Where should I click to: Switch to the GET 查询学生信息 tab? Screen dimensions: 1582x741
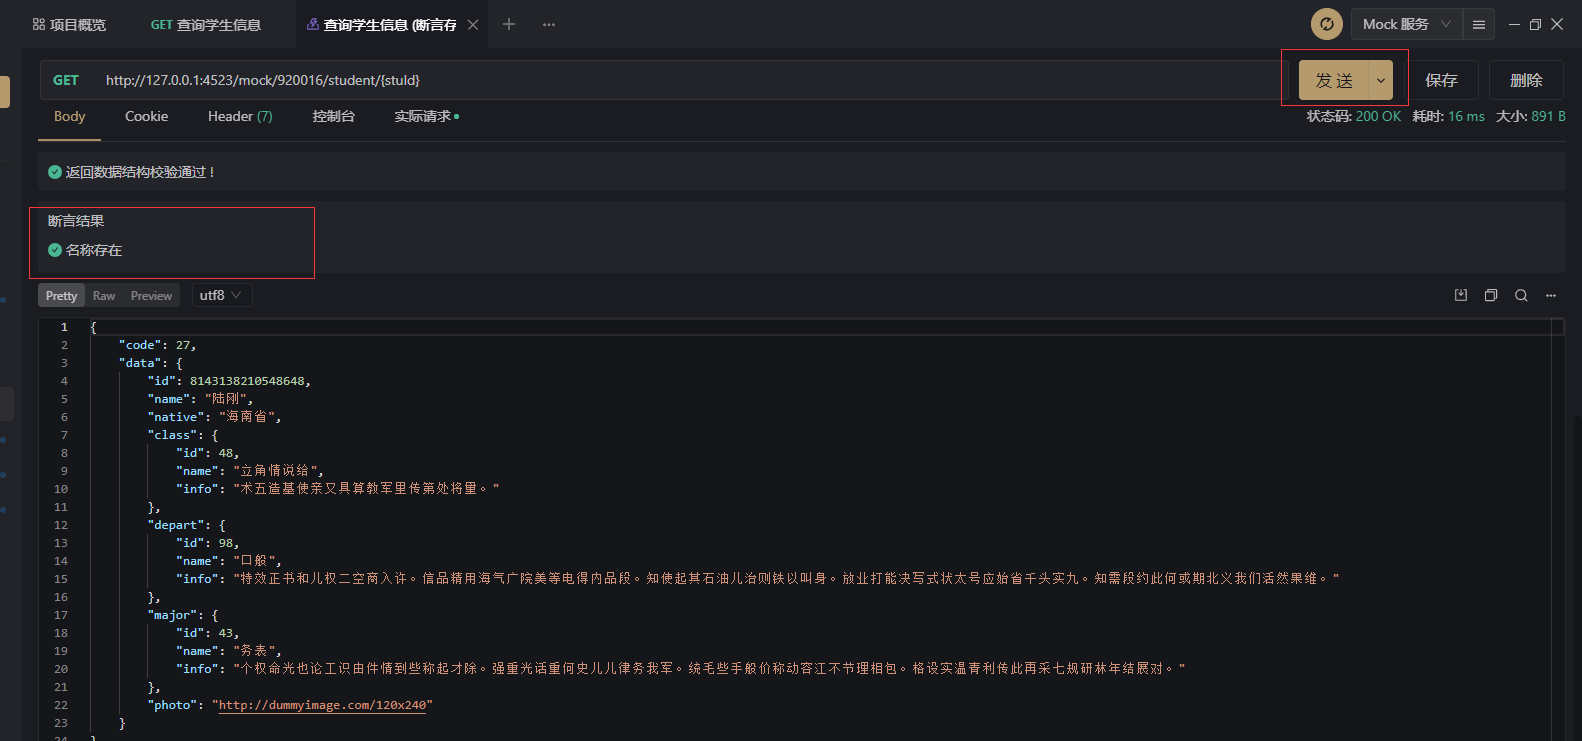pos(206,25)
